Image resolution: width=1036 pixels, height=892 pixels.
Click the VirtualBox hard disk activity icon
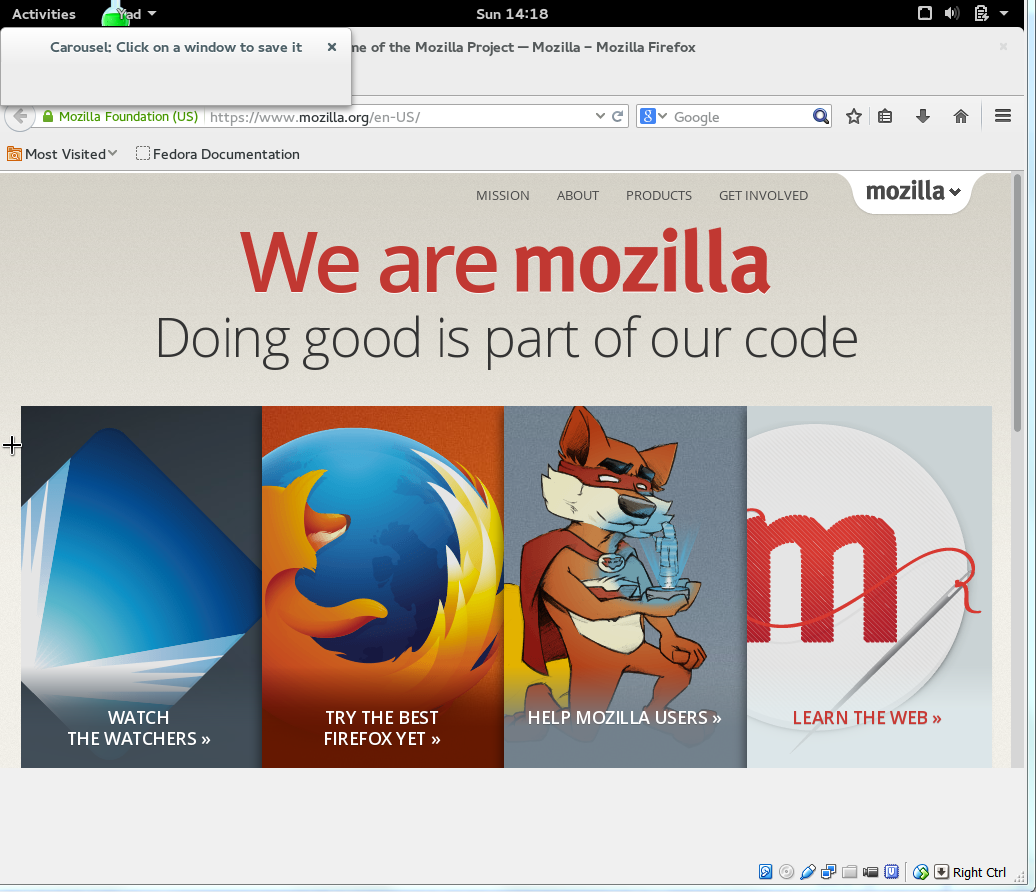765,872
